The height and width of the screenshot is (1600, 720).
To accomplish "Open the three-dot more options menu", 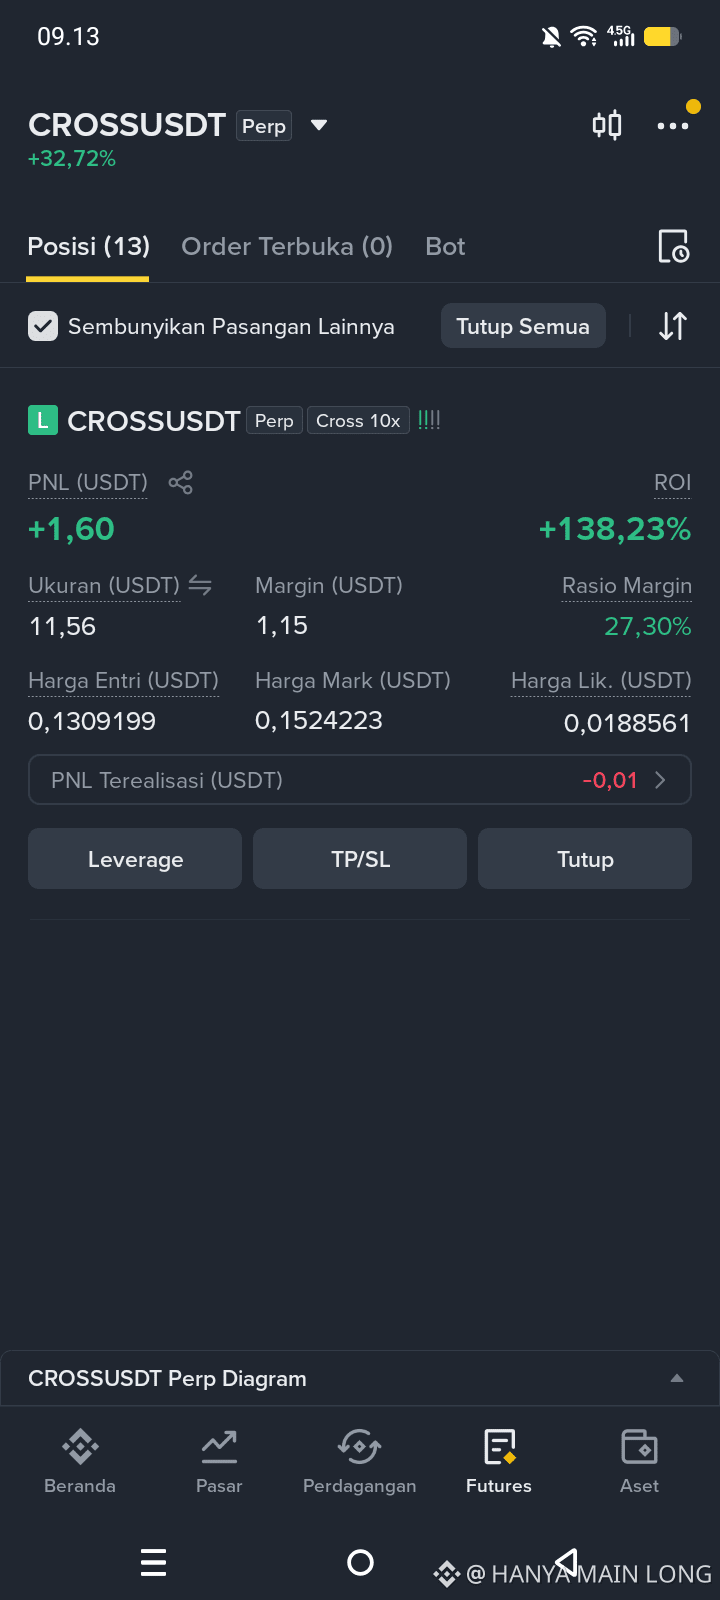I will click(673, 126).
